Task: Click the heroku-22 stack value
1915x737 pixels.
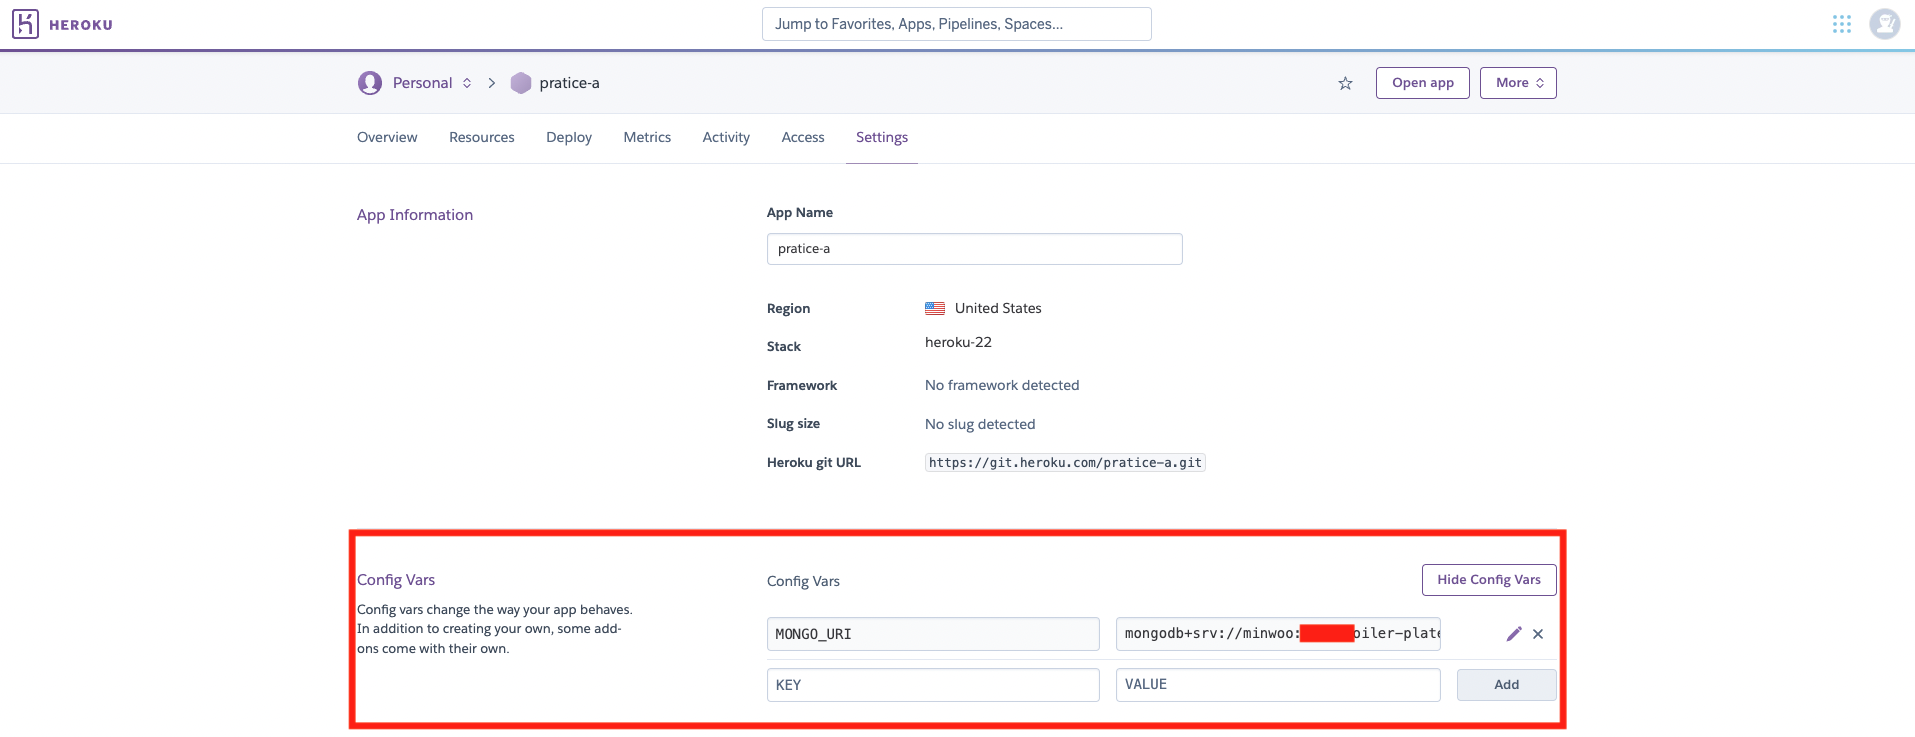Action: click(x=958, y=342)
